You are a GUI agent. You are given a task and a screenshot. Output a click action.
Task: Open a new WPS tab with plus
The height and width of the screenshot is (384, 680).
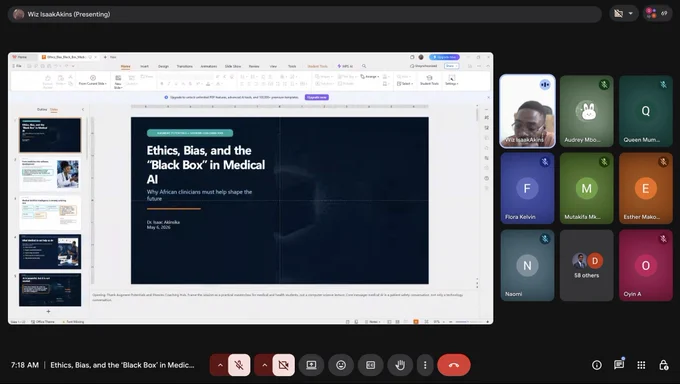105,57
